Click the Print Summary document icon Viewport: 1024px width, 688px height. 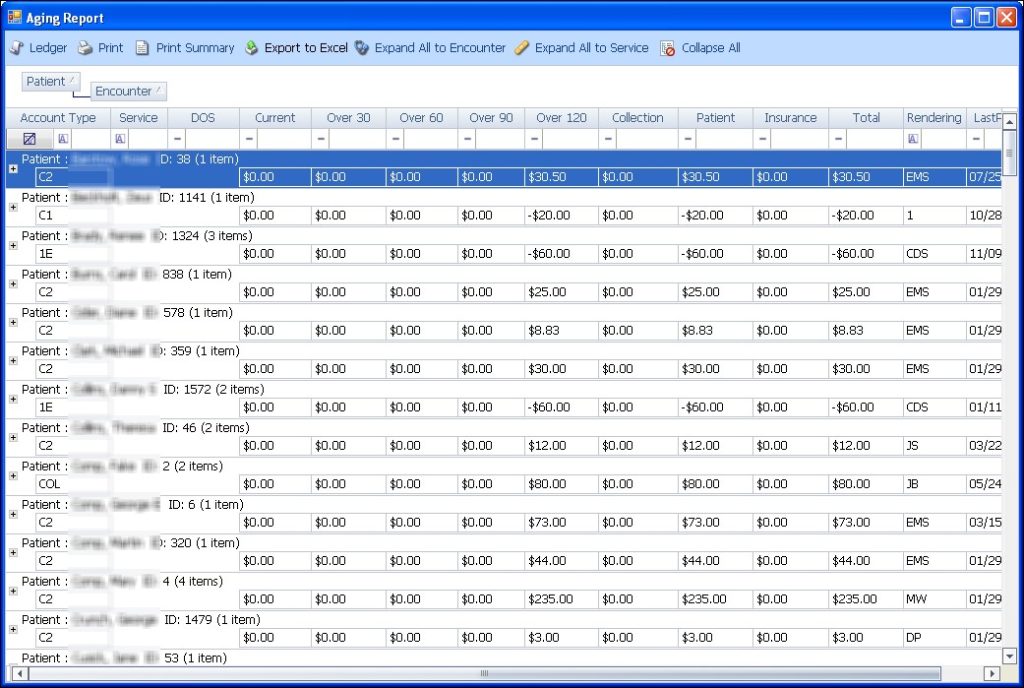click(142, 48)
